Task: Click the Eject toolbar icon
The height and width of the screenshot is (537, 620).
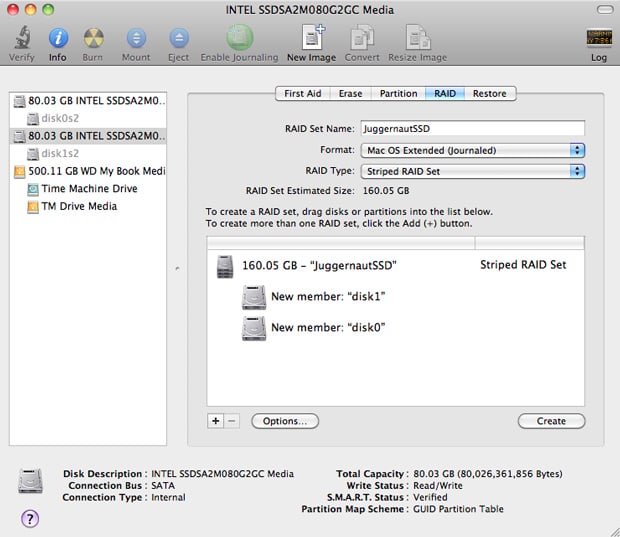Action: [179, 38]
